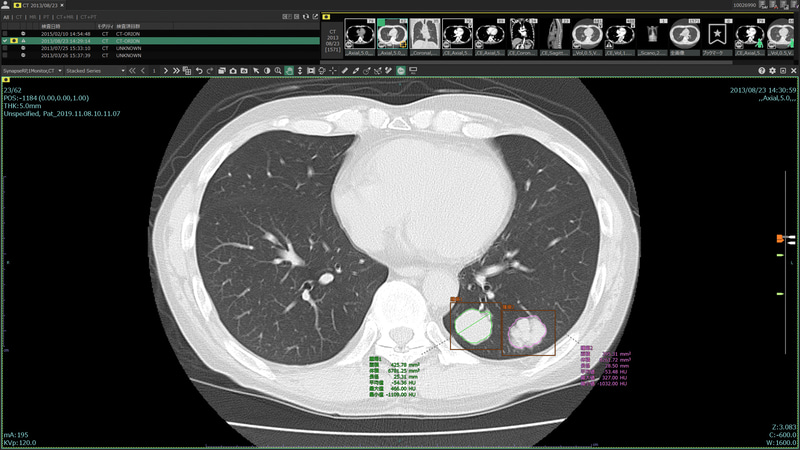Viewport: 800px width, 450px height.
Task: Select the 2015/02/10 CT-ORION study row
Action: click(160, 34)
